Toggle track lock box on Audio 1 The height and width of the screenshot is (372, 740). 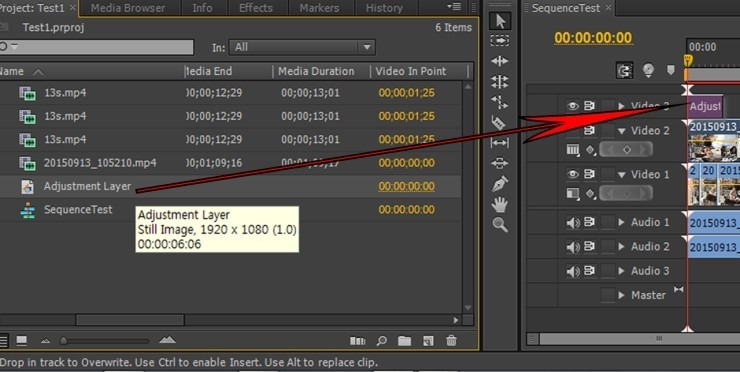(608, 222)
